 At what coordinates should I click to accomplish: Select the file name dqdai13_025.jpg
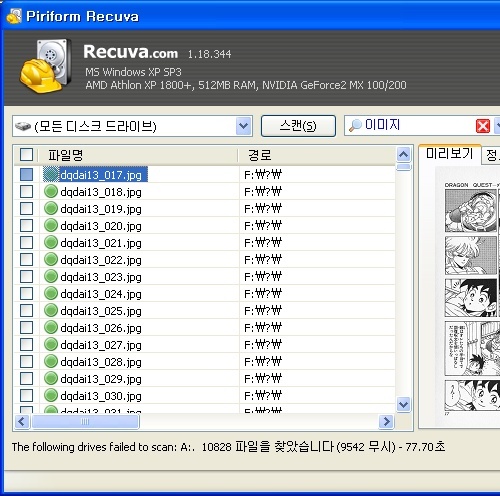point(101,311)
